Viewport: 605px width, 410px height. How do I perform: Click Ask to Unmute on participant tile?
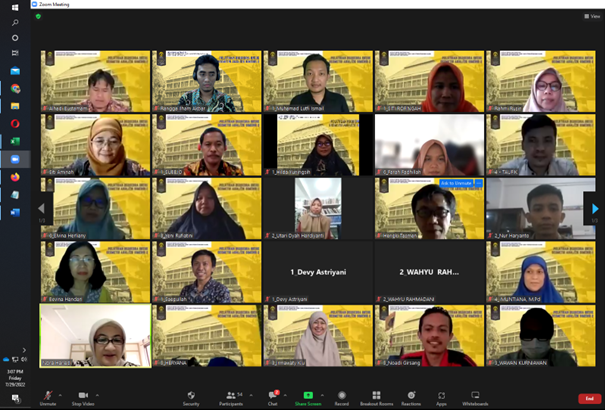coord(457,184)
